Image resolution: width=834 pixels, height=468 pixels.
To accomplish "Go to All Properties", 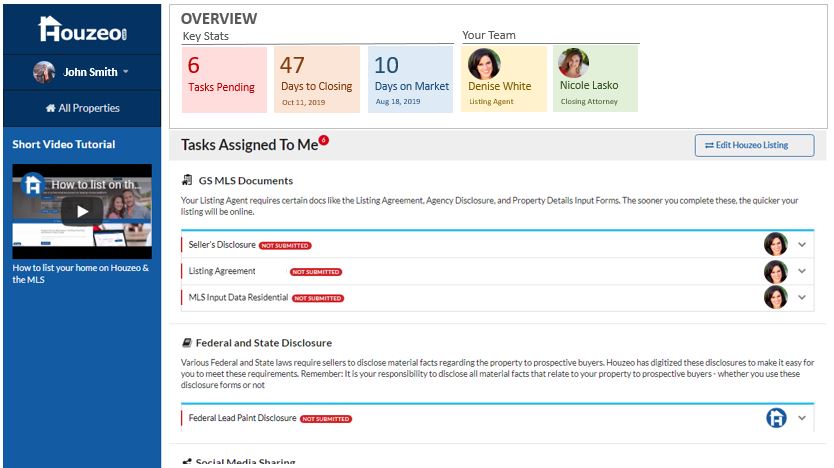I will click(x=82, y=108).
